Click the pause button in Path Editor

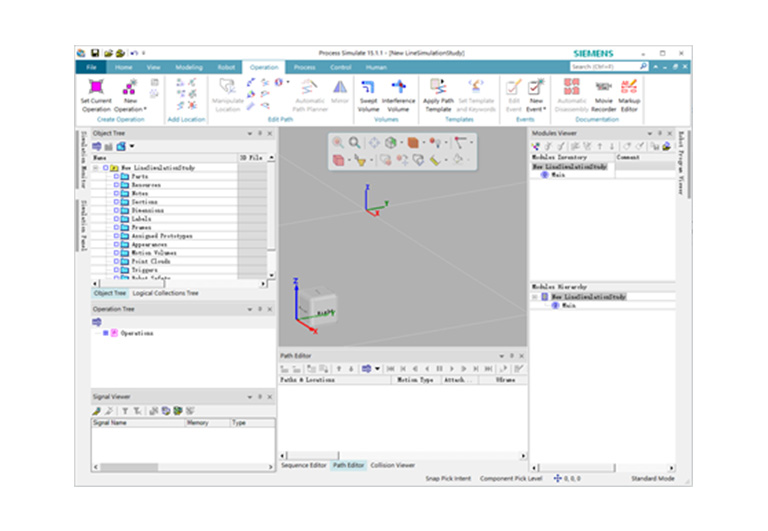pos(439,368)
